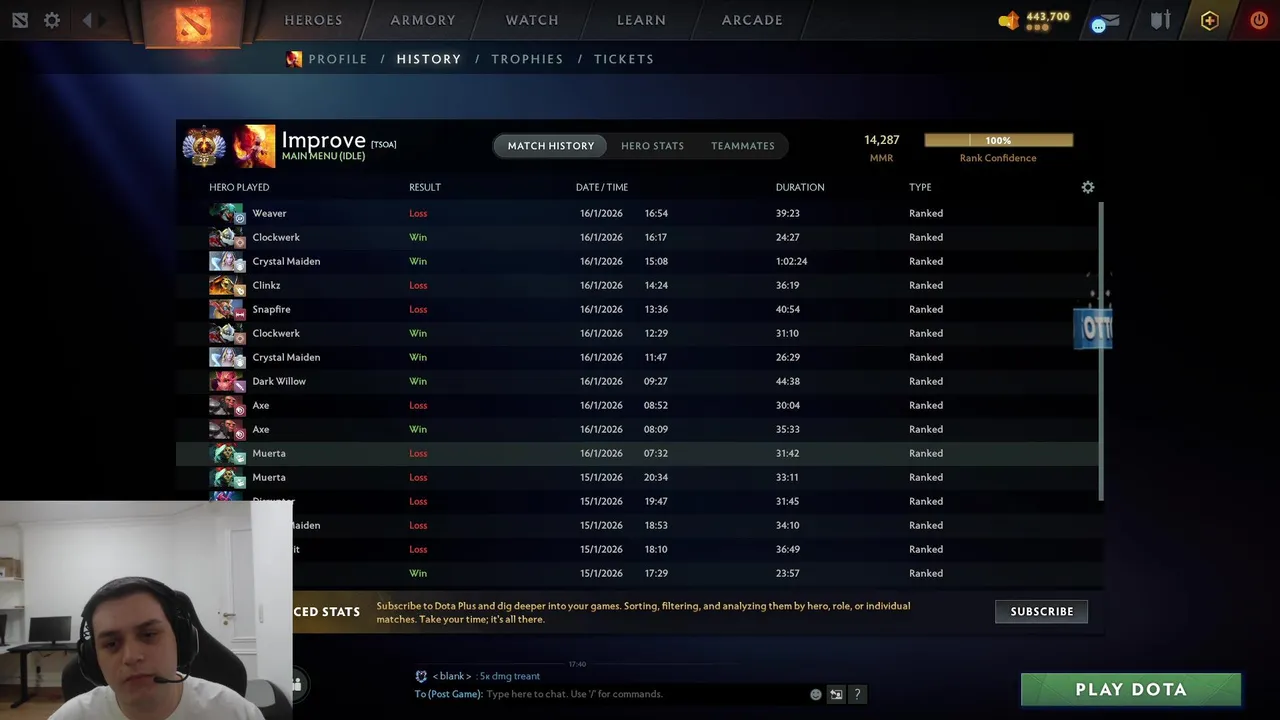This screenshot has width=1280, height=720.
Task: Open the ARMORY menu
Action: pyautogui.click(x=423, y=20)
